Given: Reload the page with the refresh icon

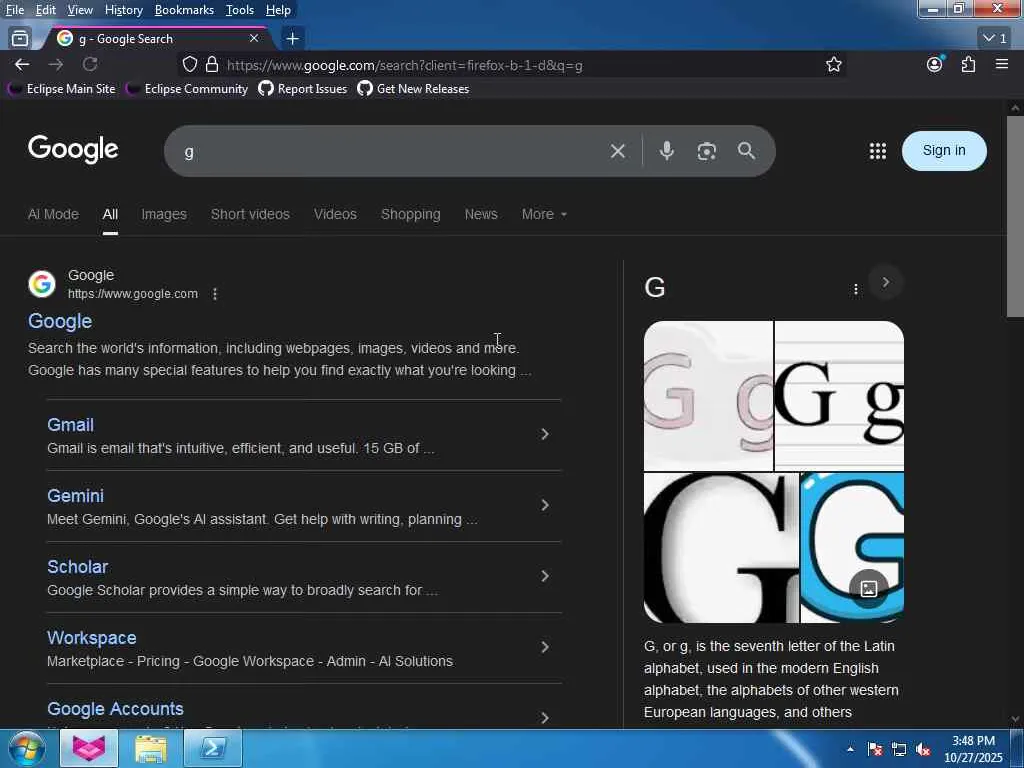Looking at the screenshot, I should click(x=90, y=64).
